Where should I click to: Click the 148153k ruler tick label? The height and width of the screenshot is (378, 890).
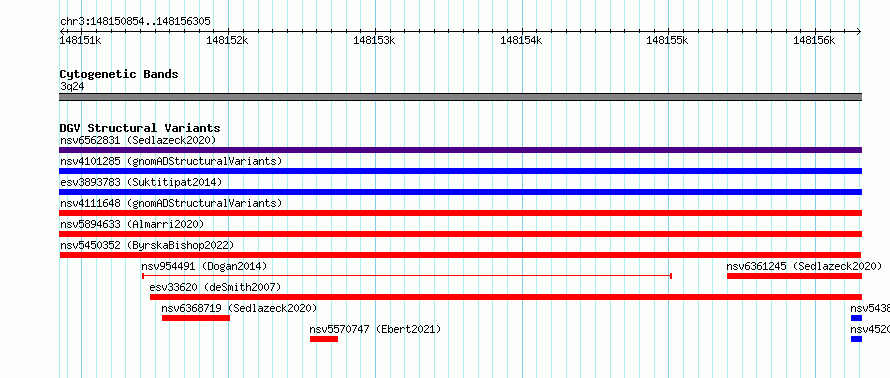(374, 40)
